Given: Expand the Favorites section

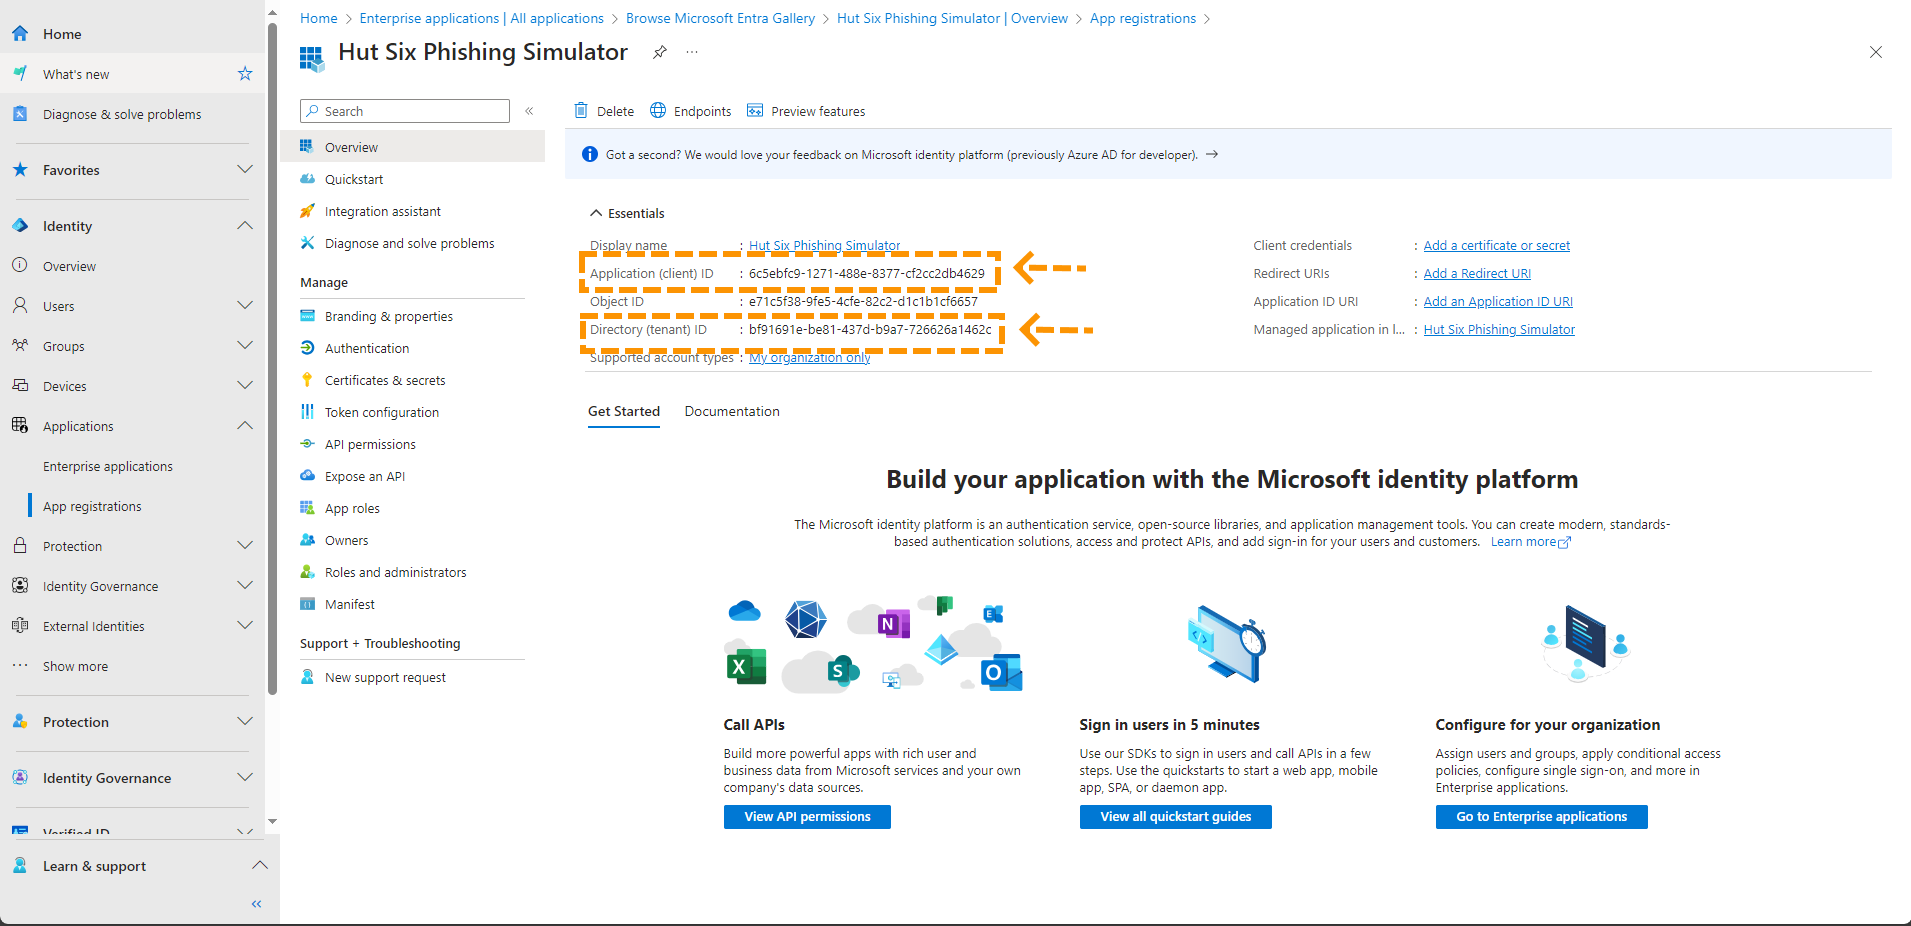Looking at the screenshot, I should (244, 170).
